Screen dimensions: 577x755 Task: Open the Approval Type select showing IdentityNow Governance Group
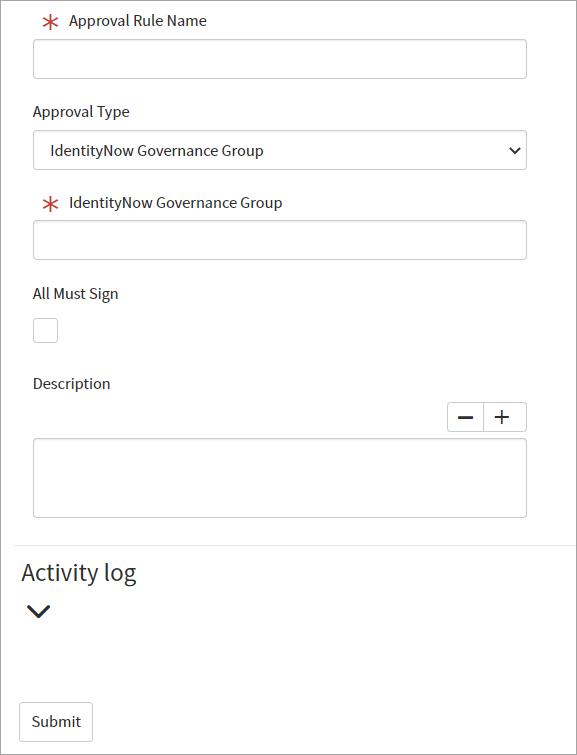[x=280, y=150]
